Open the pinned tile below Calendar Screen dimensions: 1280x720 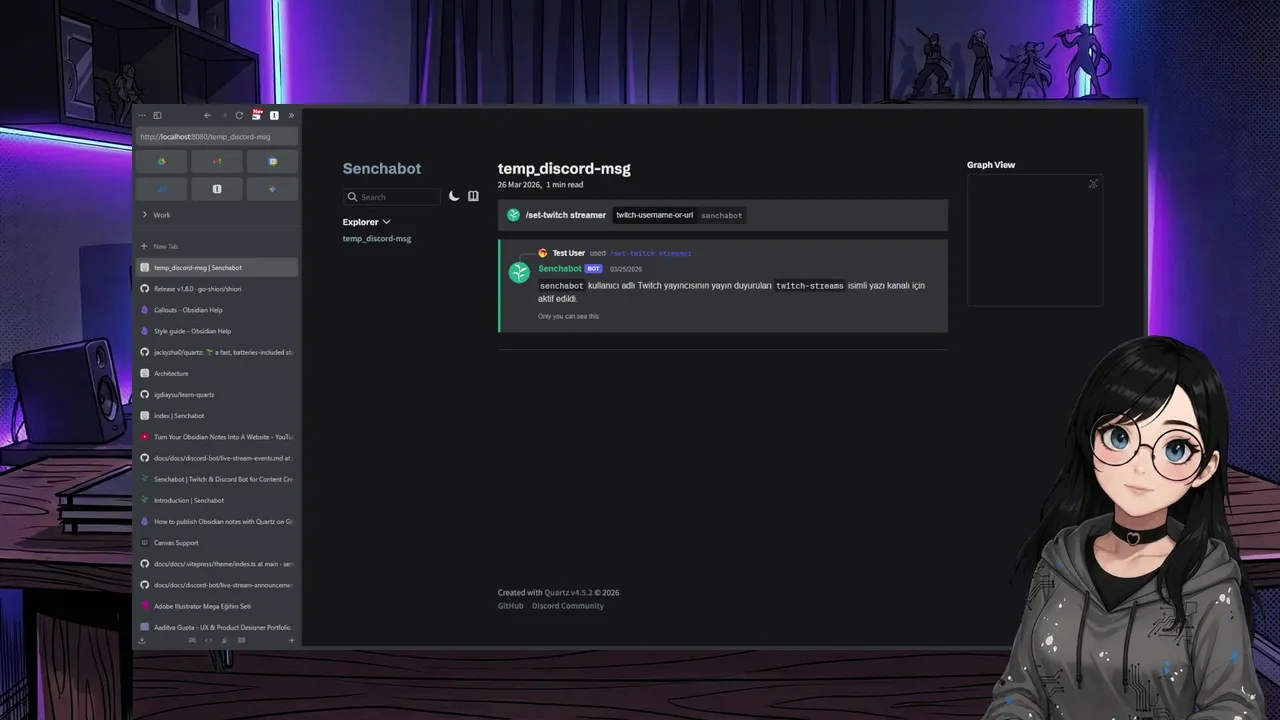click(x=272, y=189)
